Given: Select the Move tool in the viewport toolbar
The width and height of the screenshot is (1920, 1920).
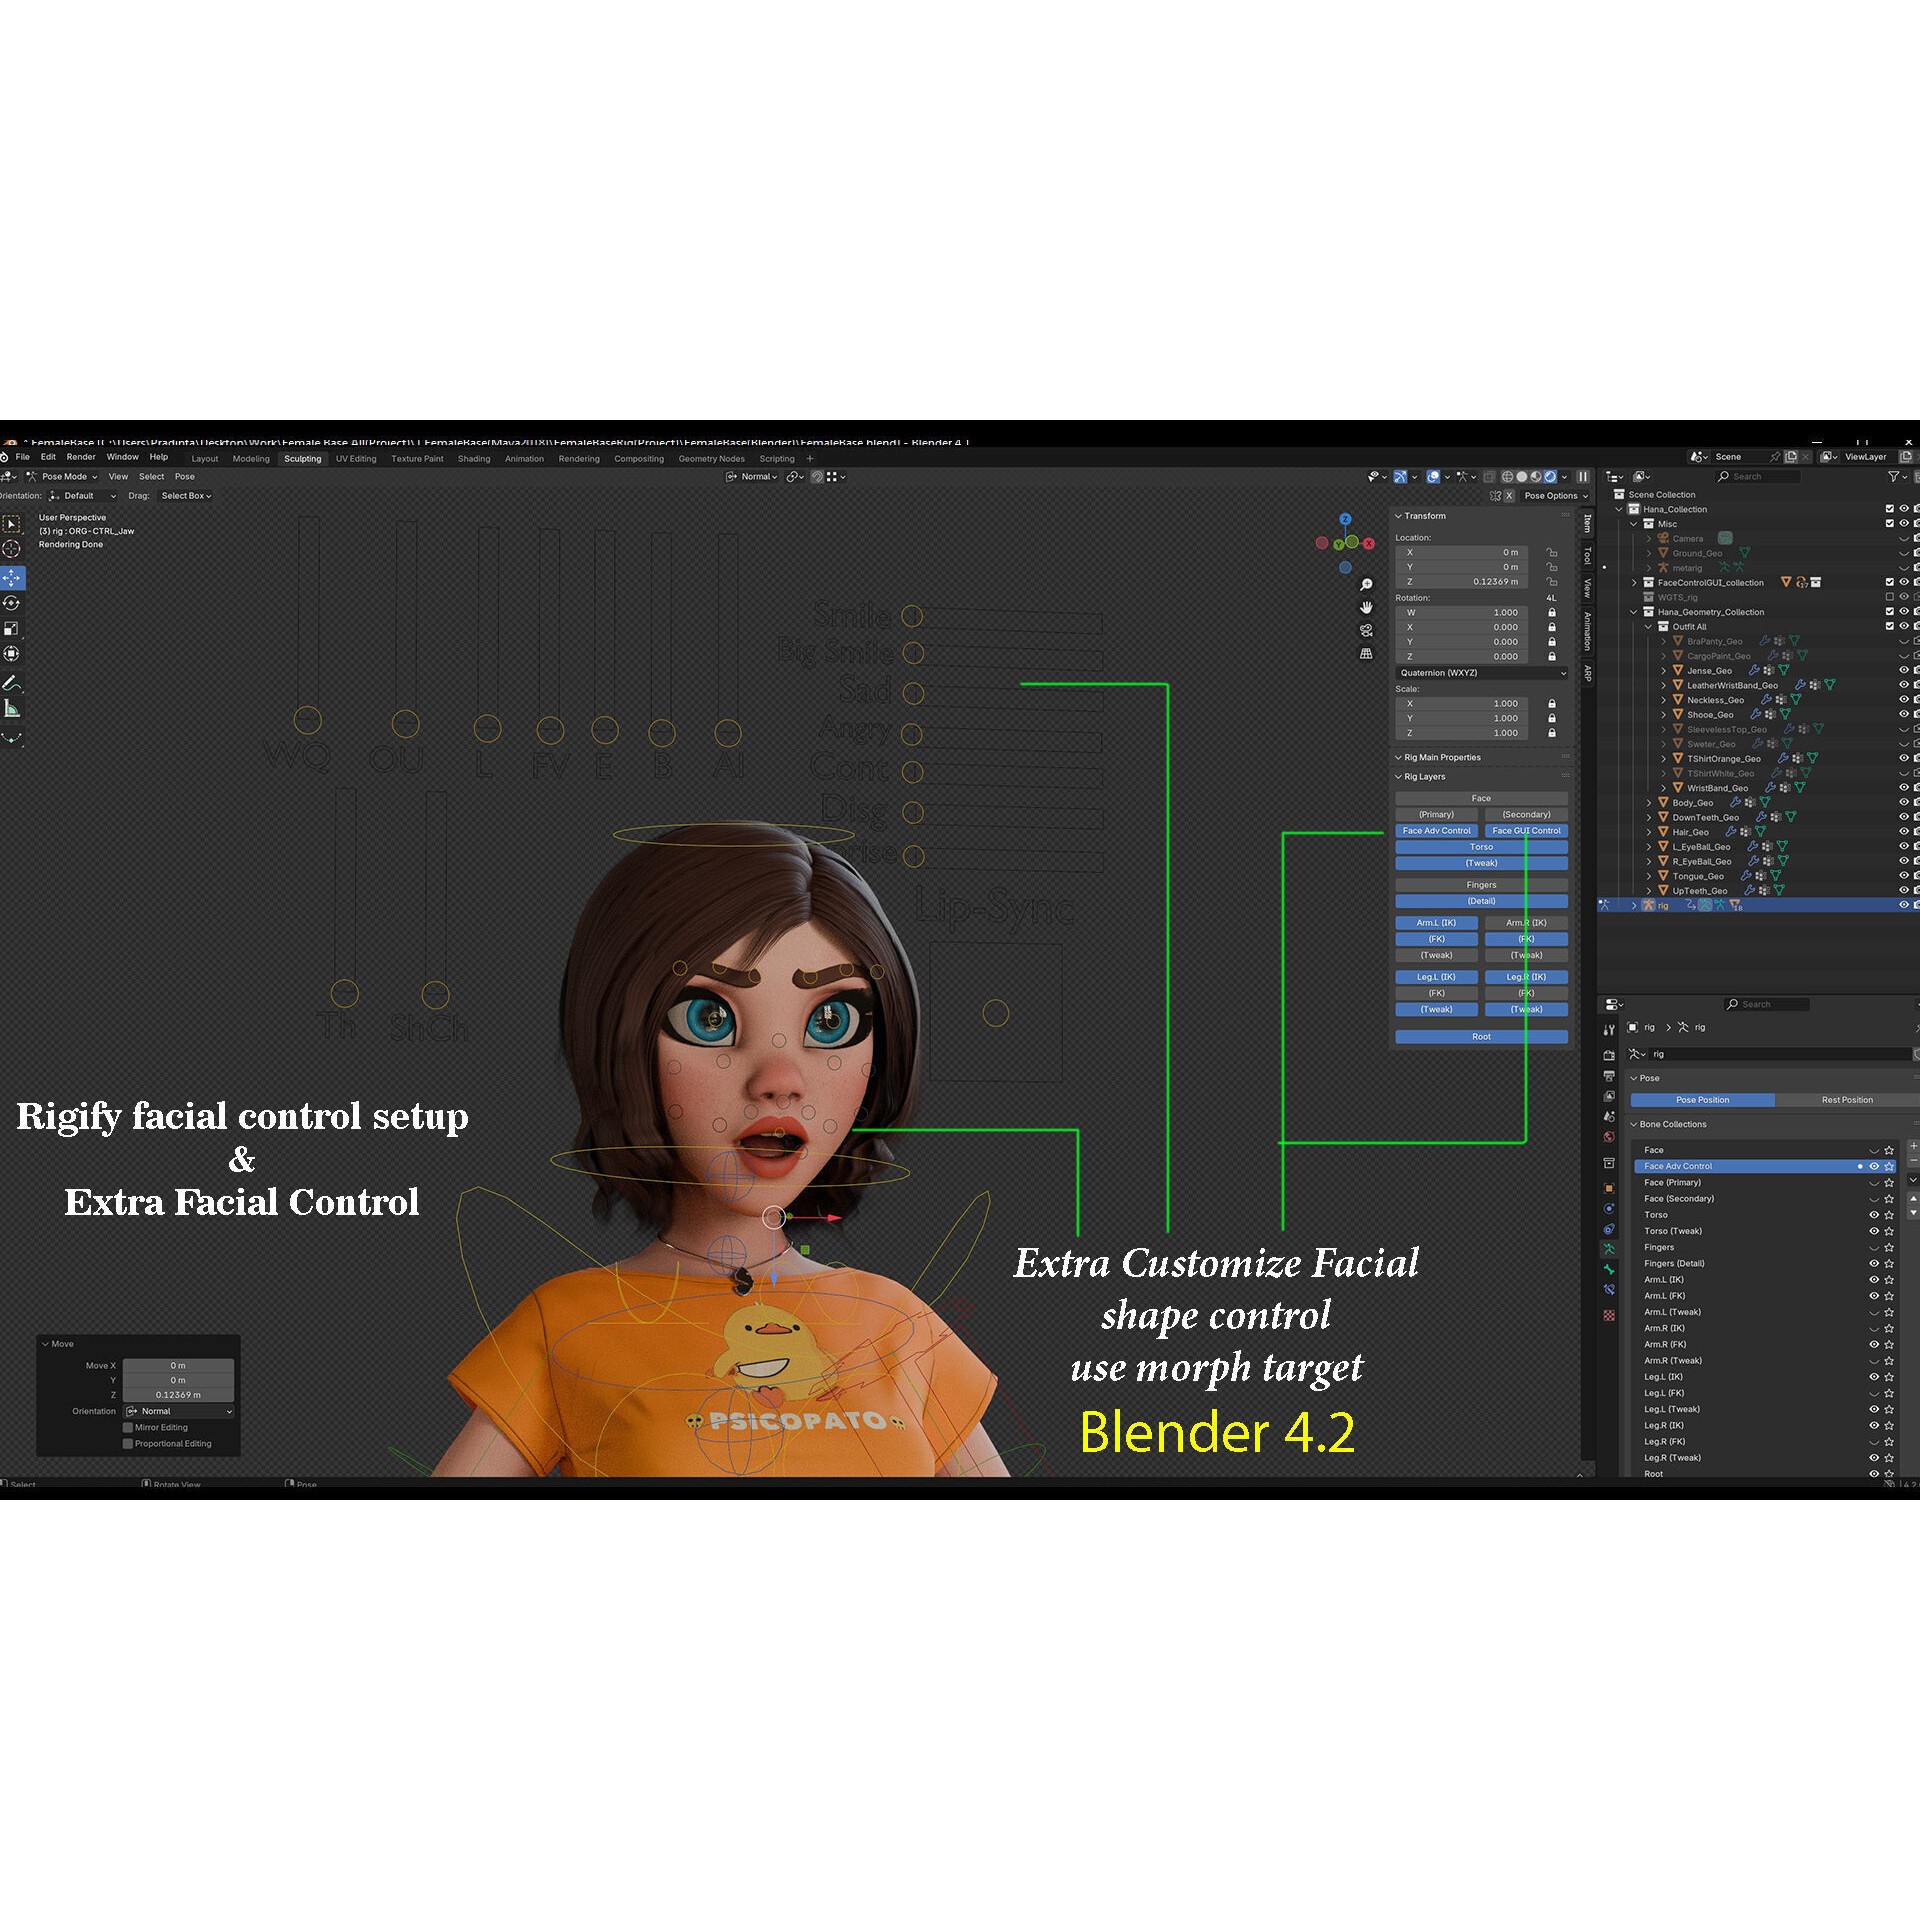Looking at the screenshot, I should click(x=12, y=577).
